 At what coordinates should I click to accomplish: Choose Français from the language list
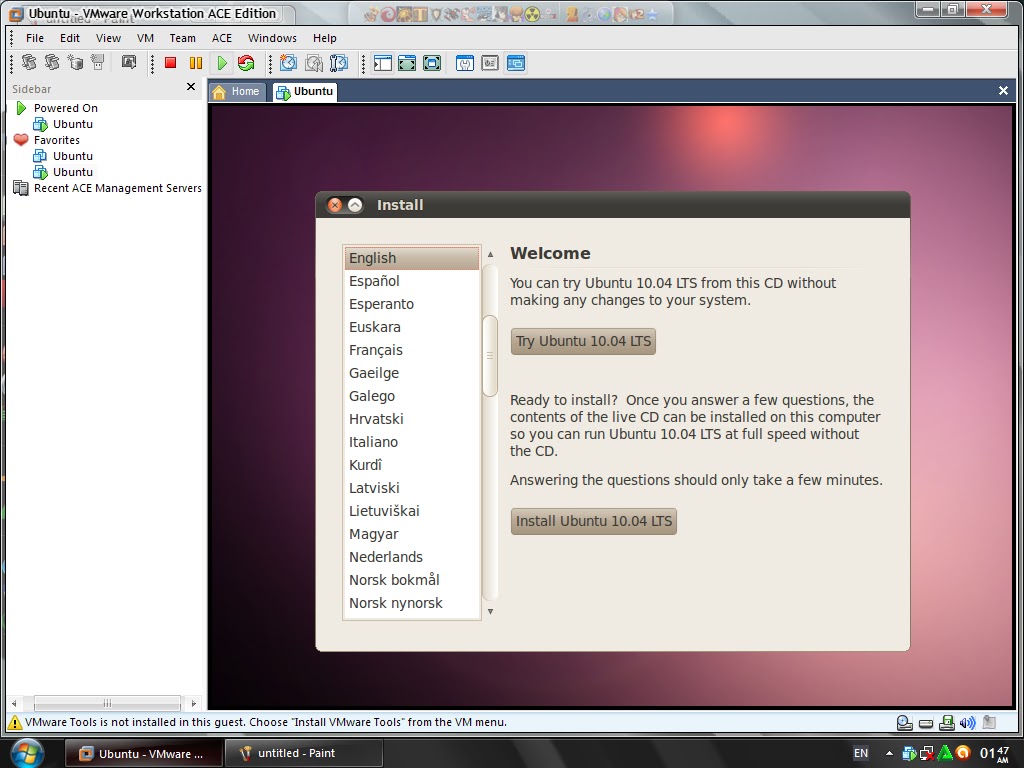coord(411,350)
